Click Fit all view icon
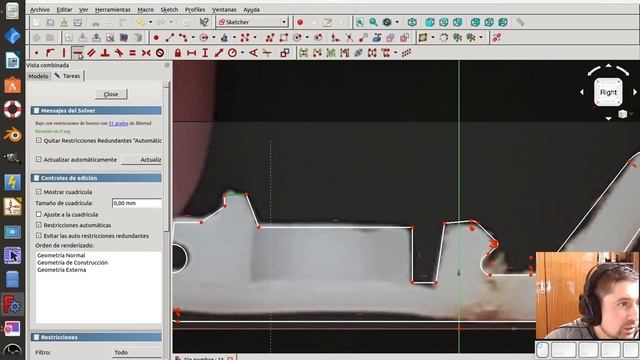Screen dimensions: 640x360 click(360, 22)
